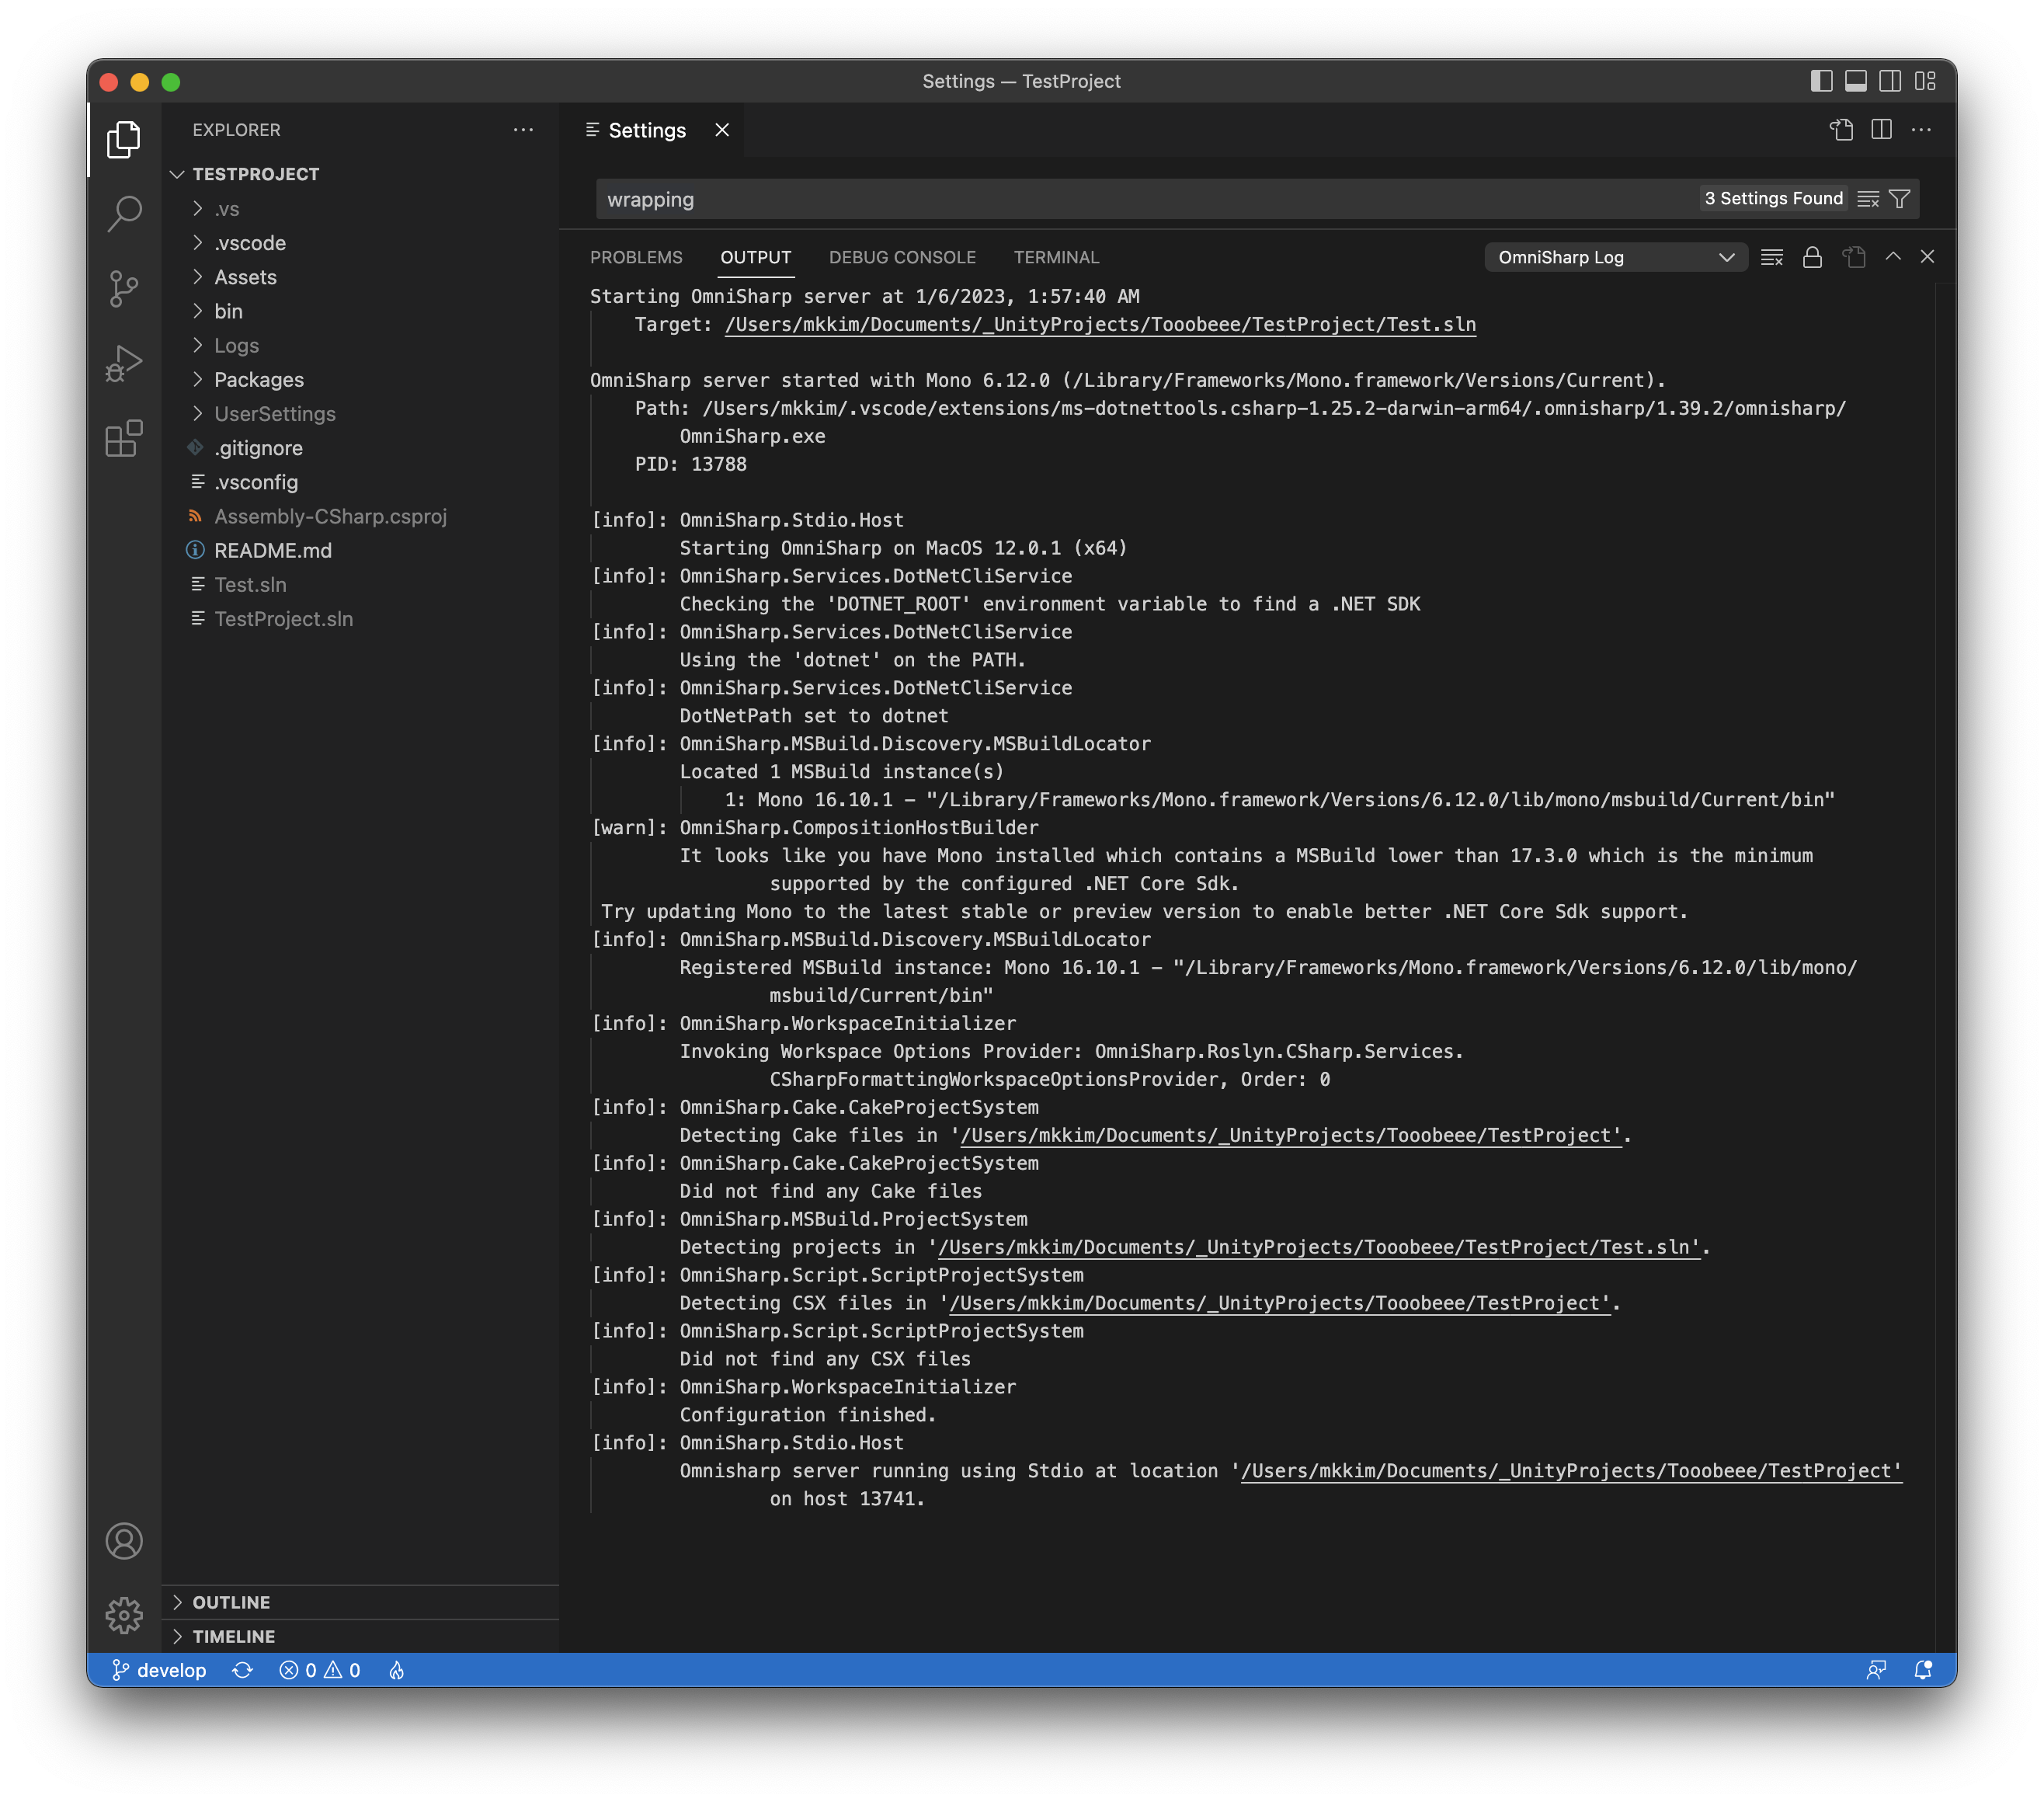The height and width of the screenshot is (1802, 2044).
Task: Expand the OUTLINE section
Action: [231, 1602]
